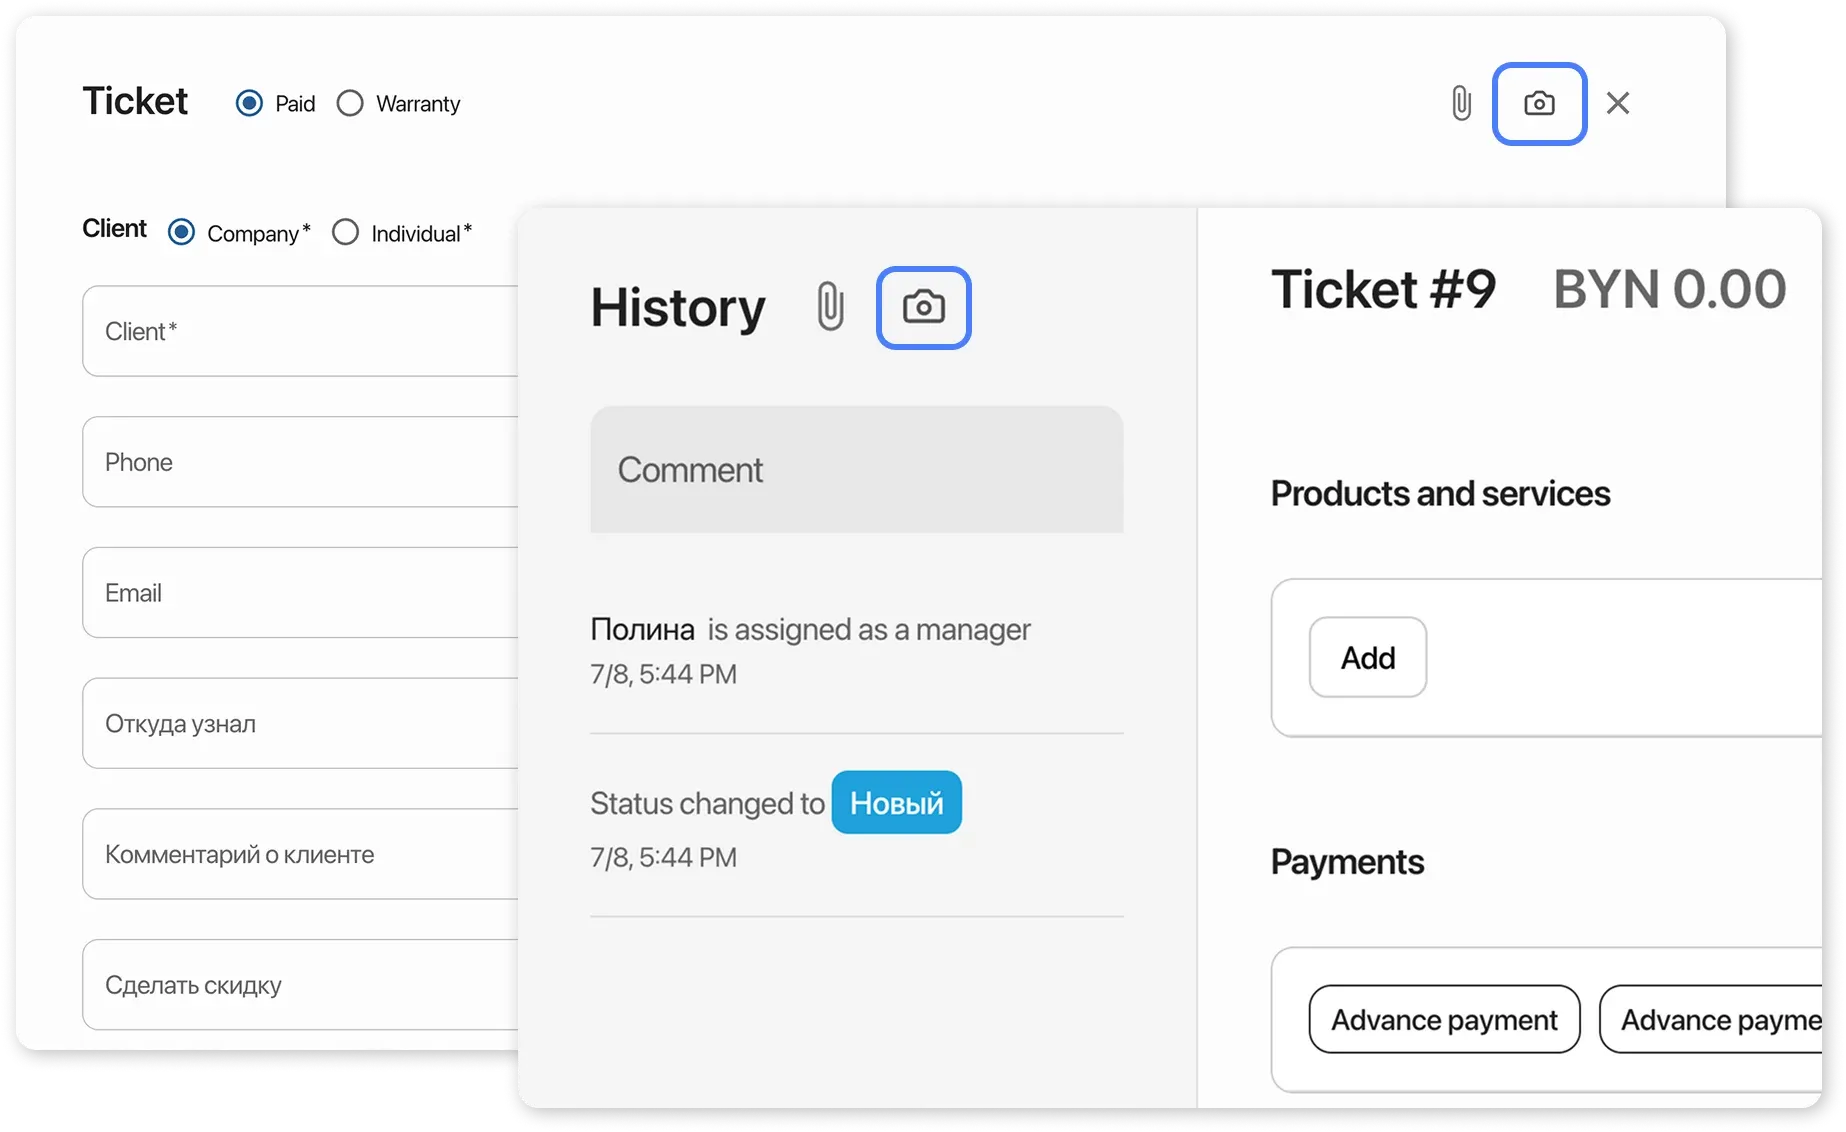Click the Client* input field
This screenshot has height=1132, width=1846.
(x=300, y=331)
